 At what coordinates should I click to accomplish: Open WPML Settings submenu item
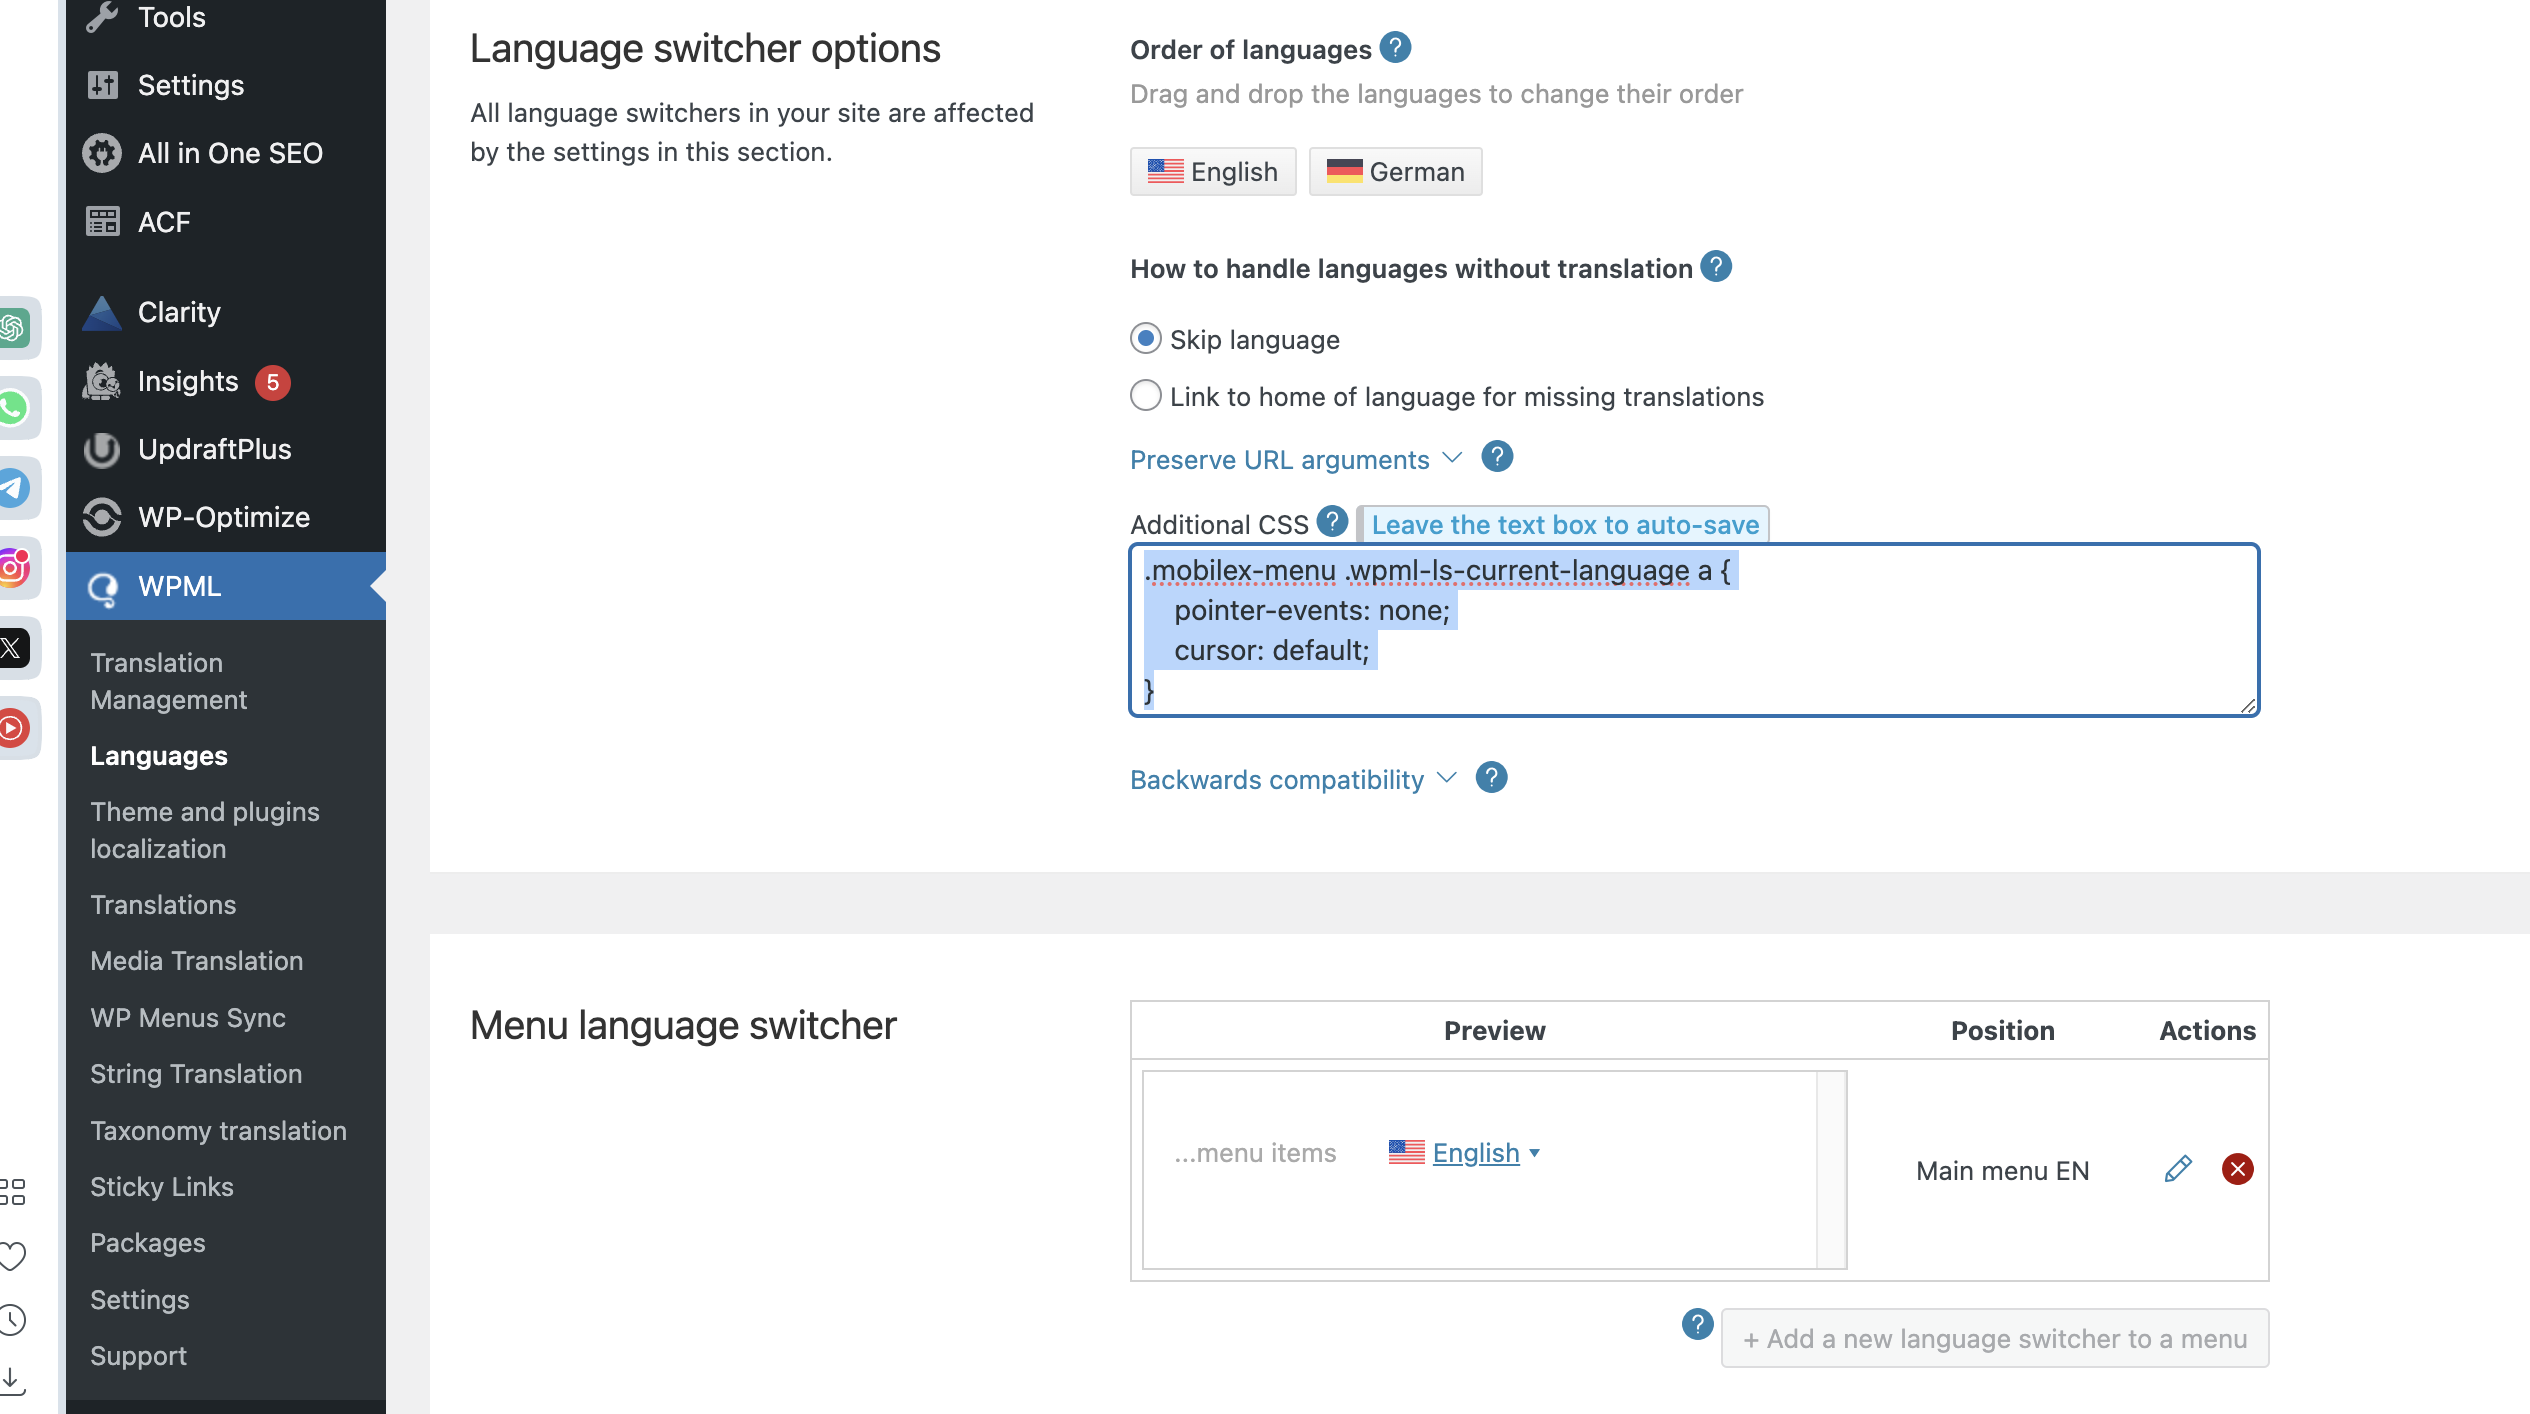click(x=140, y=1300)
